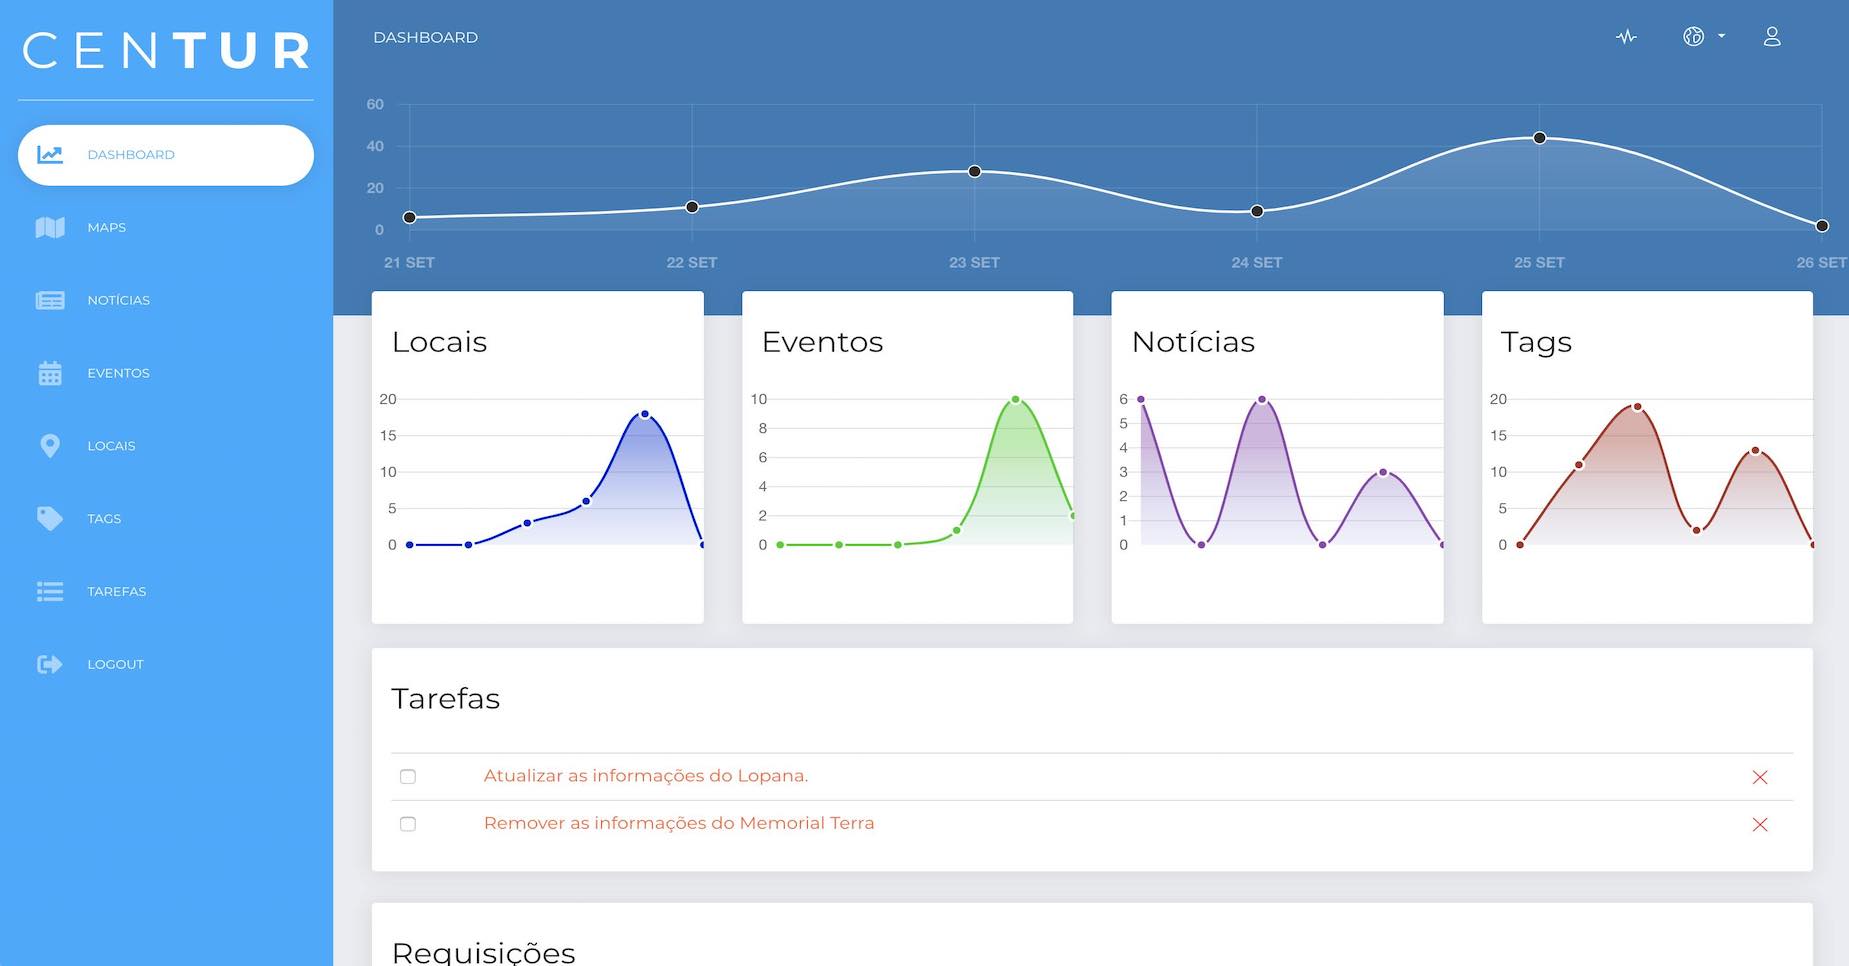
Task: Click the CENTUR logo
Action: click(166, 50)
